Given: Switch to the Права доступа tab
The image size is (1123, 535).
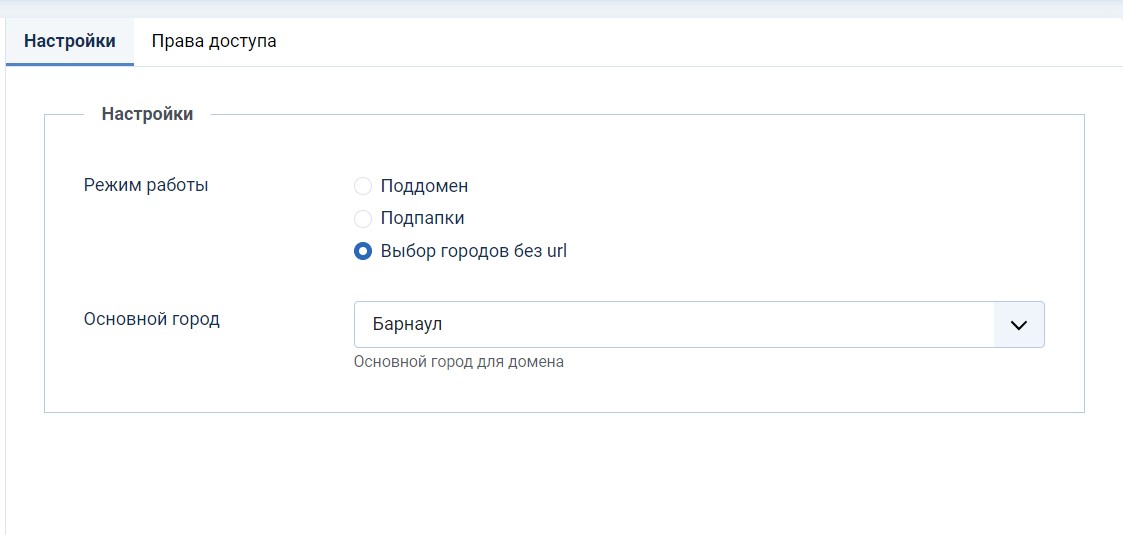Looking at the screenshot, I should pyautogui.click(x=213, y=42).
